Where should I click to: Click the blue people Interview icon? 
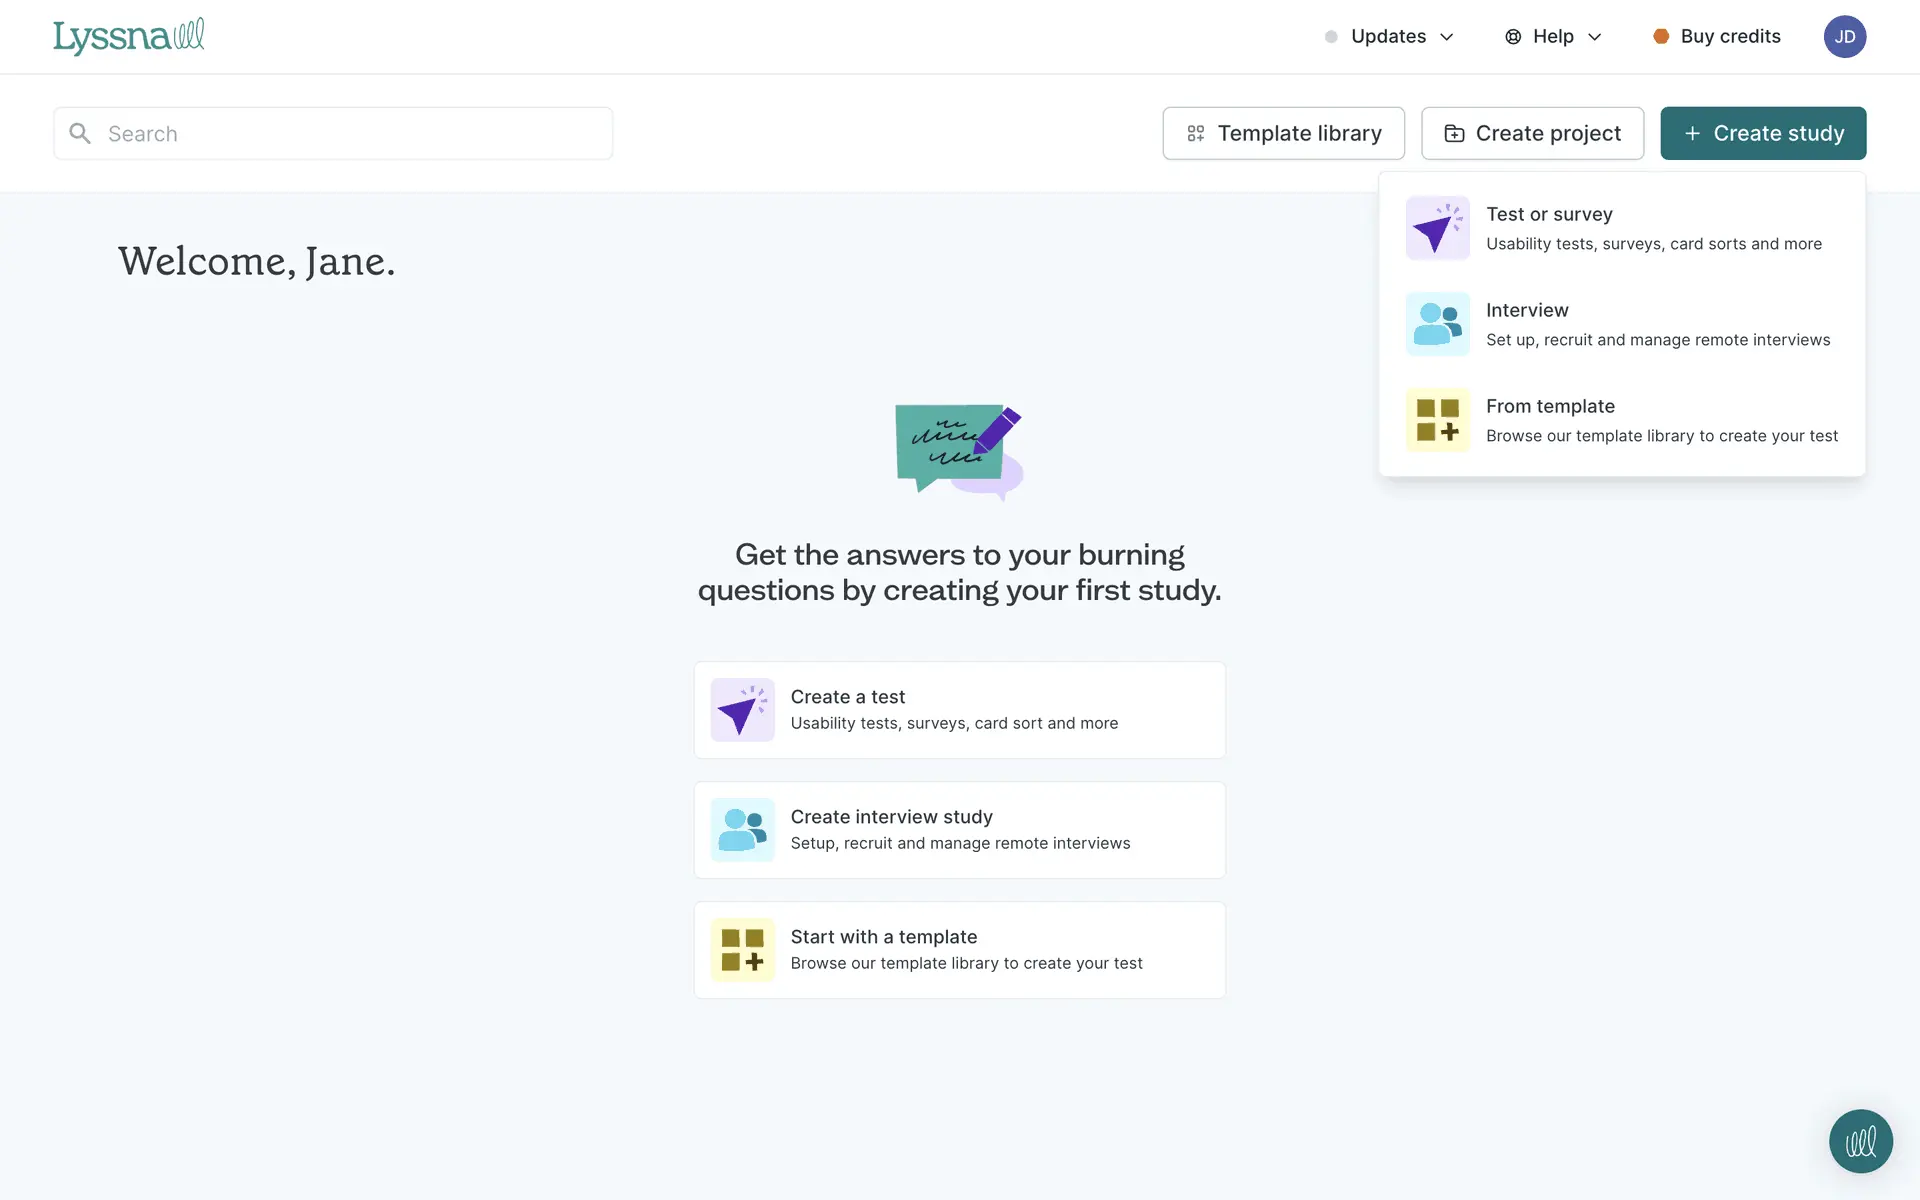[1437, 324]
